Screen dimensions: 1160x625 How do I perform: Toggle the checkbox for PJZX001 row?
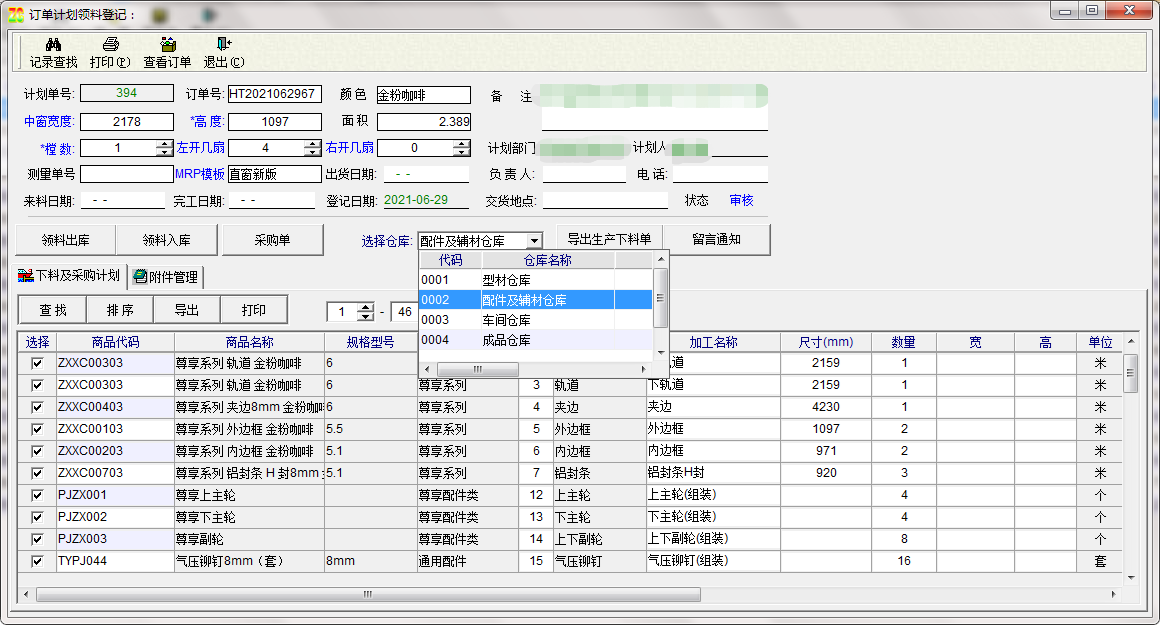pyautogui.click(x=37, y=495)
